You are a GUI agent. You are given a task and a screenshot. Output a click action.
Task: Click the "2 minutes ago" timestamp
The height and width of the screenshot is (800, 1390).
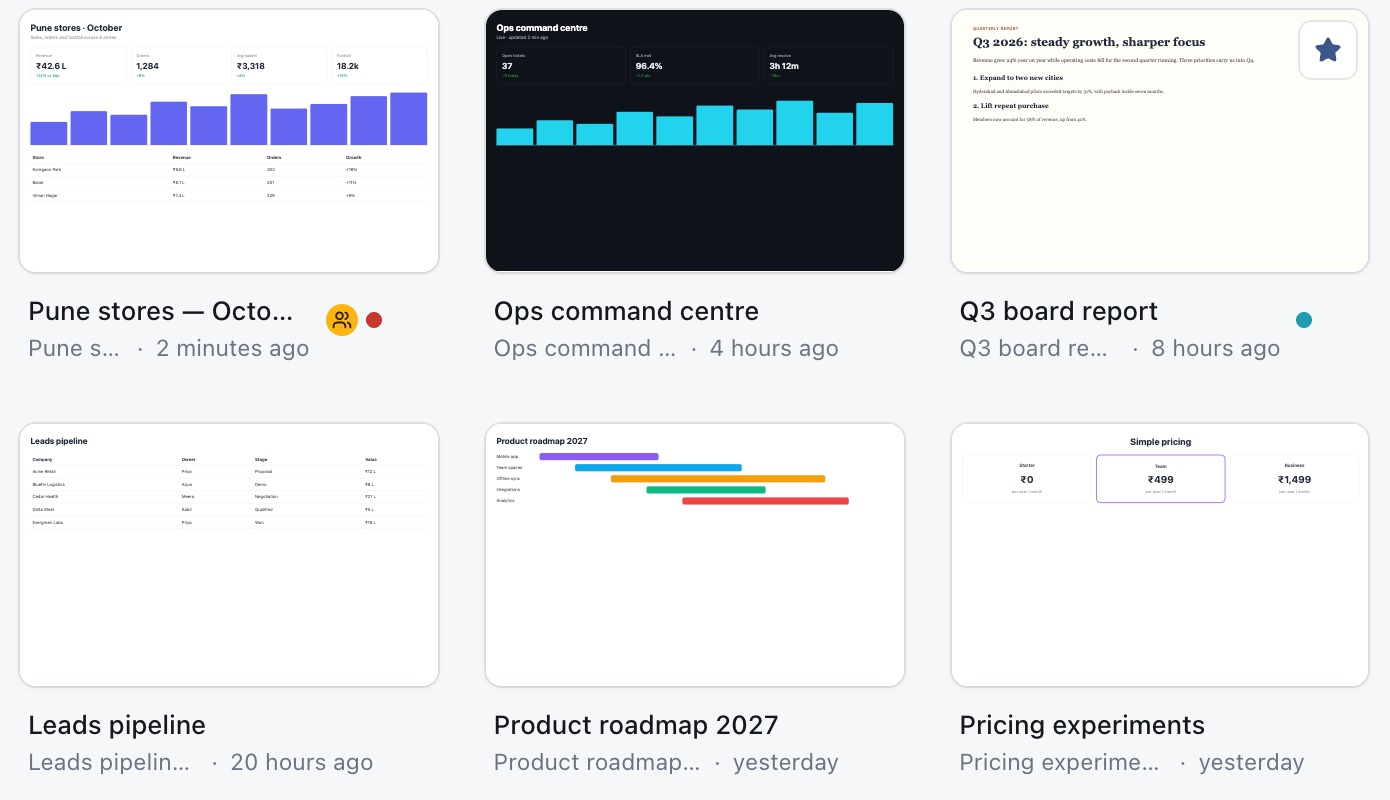tap(233, 348)
